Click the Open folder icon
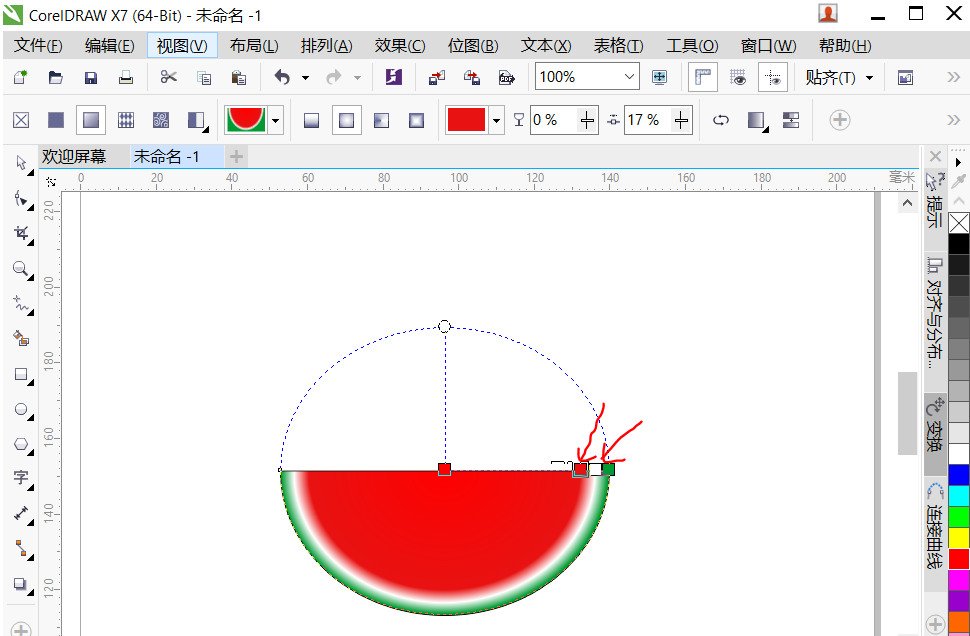 point(56,77)
